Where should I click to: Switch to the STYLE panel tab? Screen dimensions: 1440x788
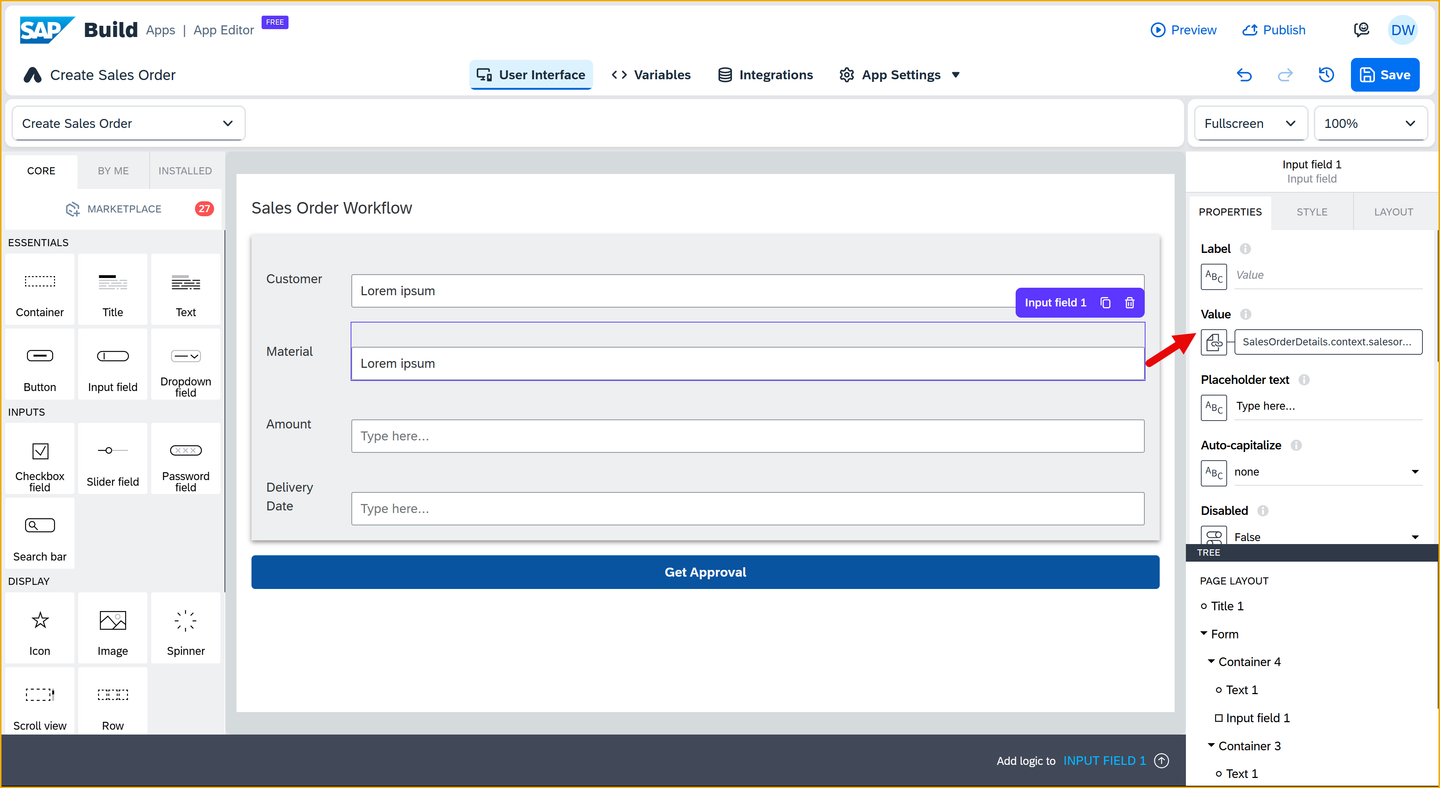click(x=1312, y=212)
